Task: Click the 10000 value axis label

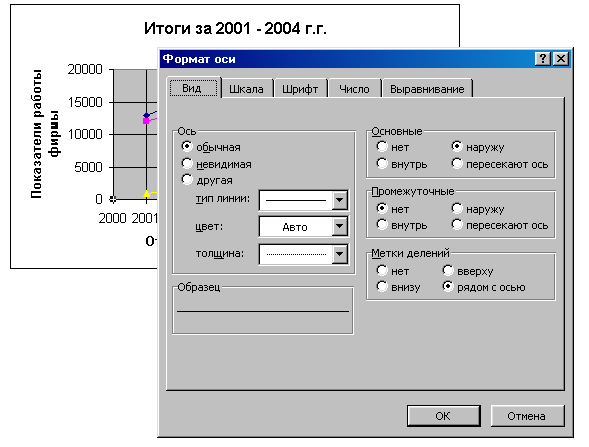Action: tap(85, 134)
